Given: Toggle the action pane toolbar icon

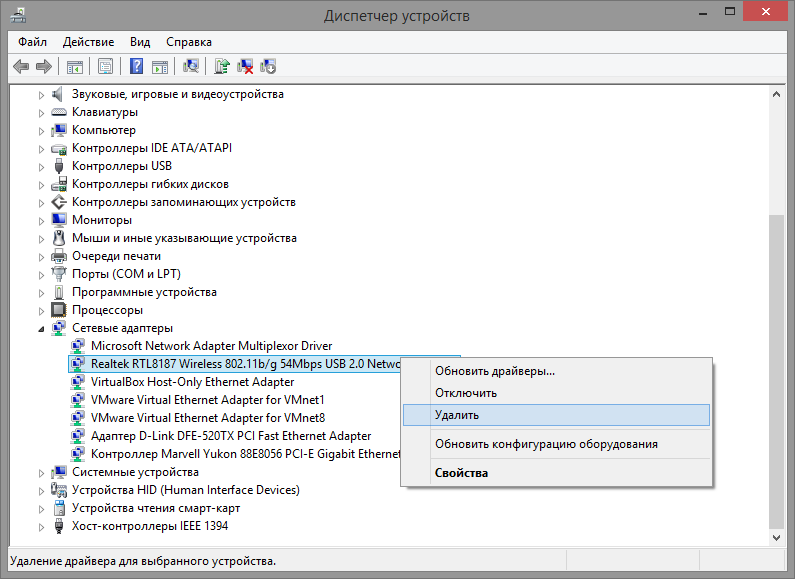Looking at the screenshot, I should pyautogui.click(x=160, y=66).
